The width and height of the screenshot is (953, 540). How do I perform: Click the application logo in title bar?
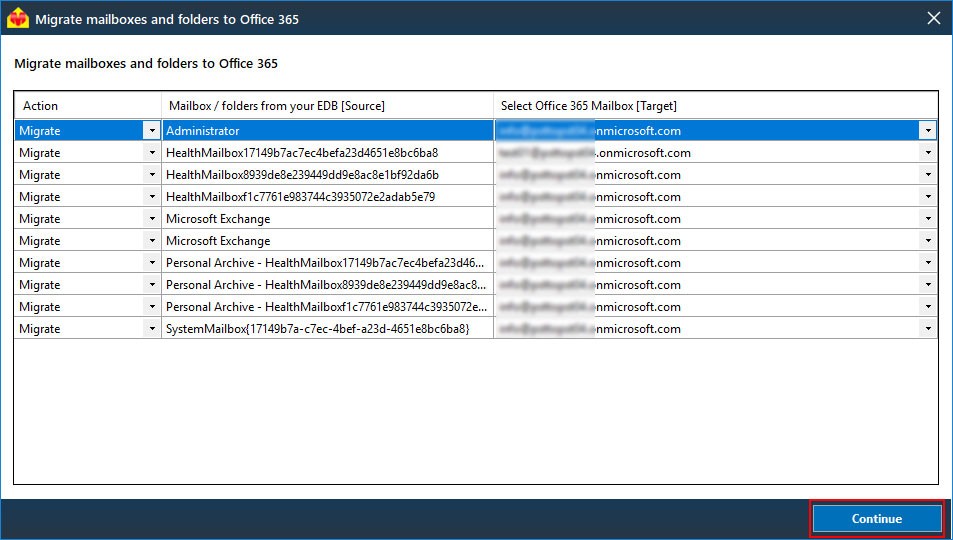pyautogui.click(x=18, y=18)
